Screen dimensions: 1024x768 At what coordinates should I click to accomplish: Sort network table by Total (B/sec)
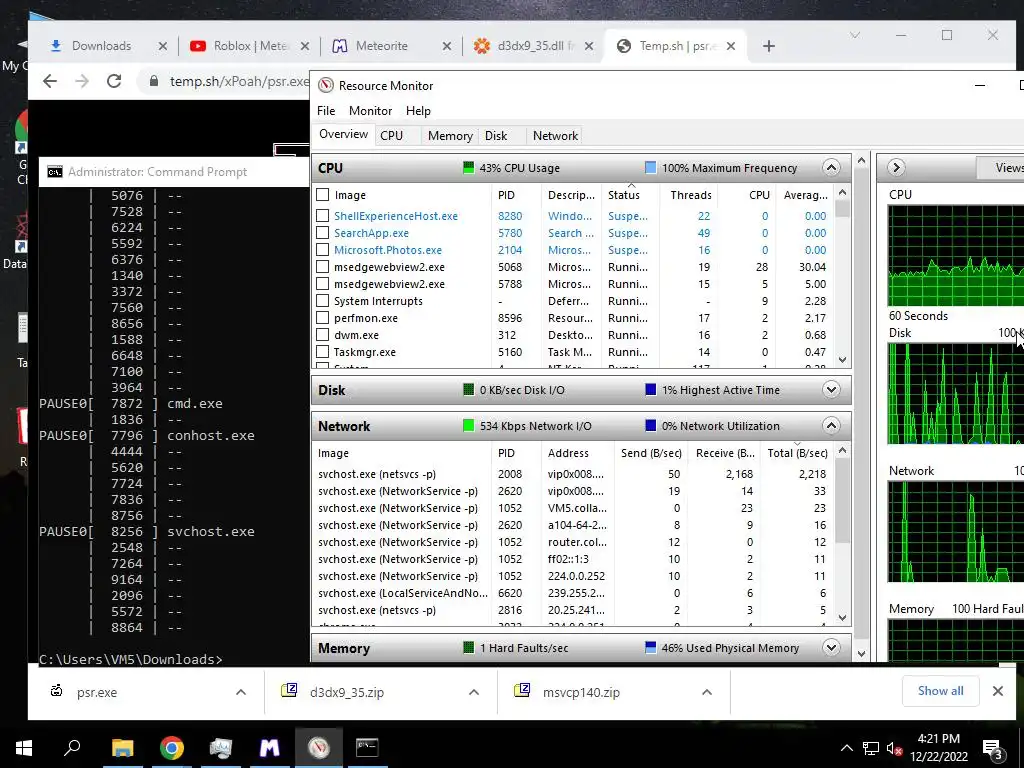pos(797,453)
